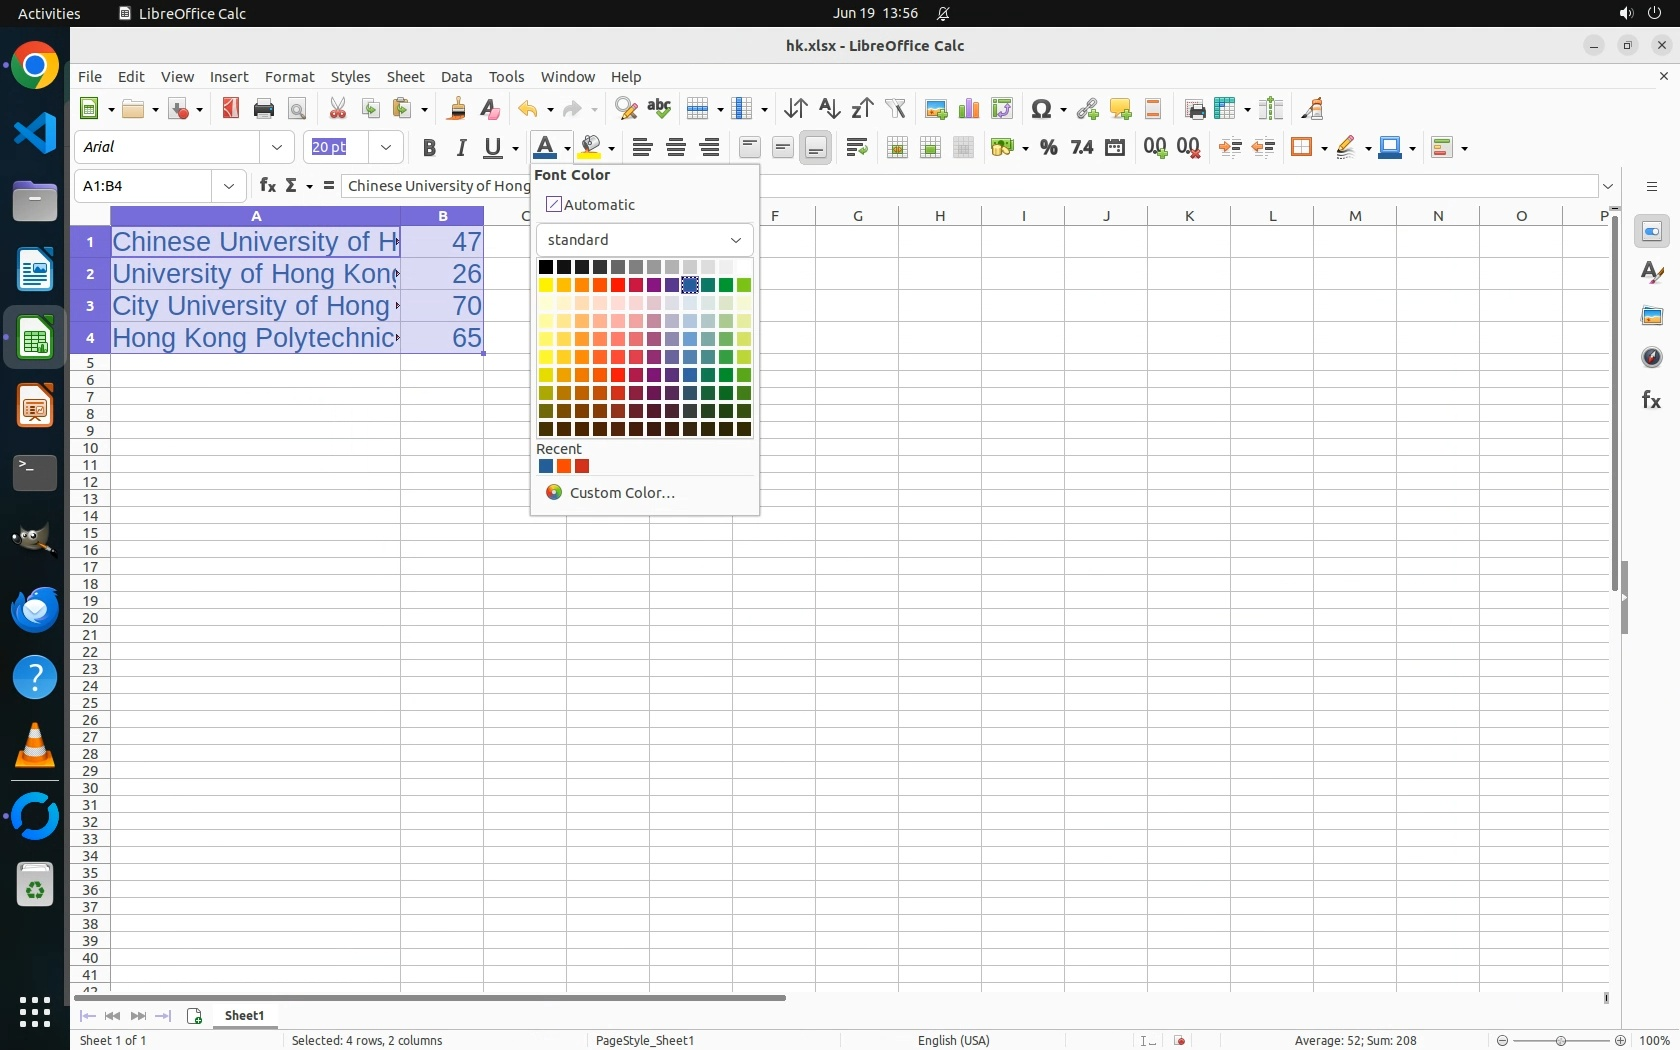The width and height of the screenshot is (1680, 1050).
Task: Open the Data menu
Action: 456,77
